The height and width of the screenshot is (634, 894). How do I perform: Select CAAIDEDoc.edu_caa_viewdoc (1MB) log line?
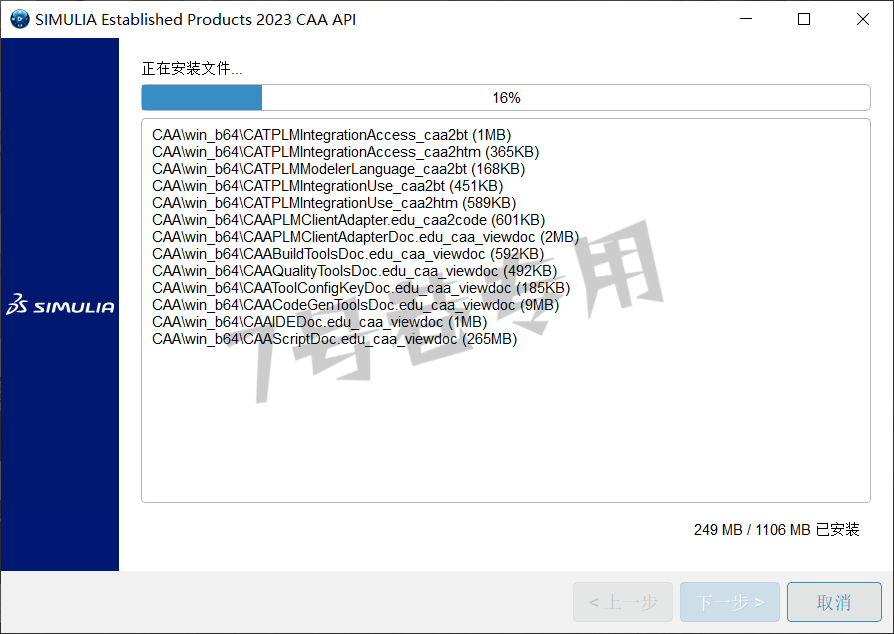coord(319,323)
